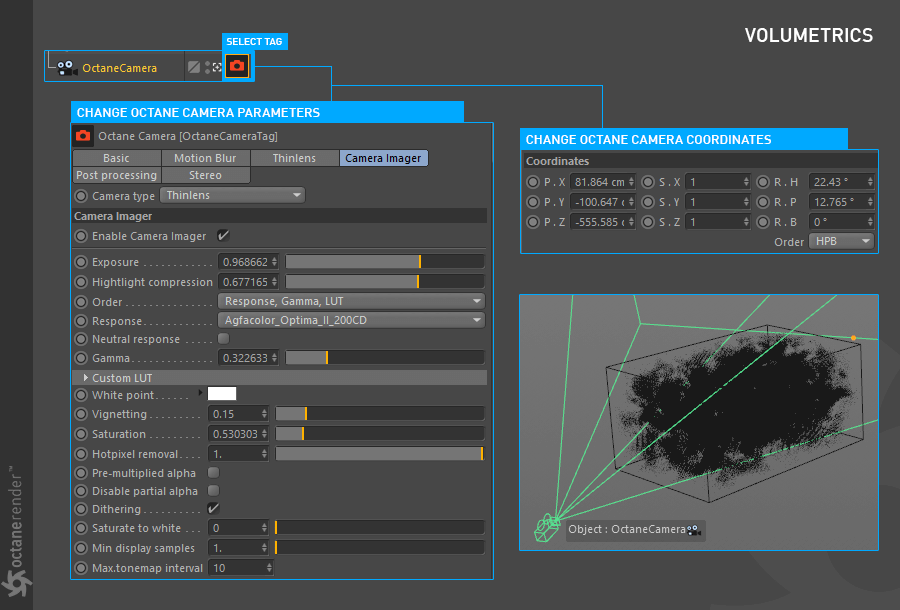The width and height of the screenshot is (900, 610).
Task: Click the target tag icon beside OctaneCamera
Action: click(x=217, y=67)
